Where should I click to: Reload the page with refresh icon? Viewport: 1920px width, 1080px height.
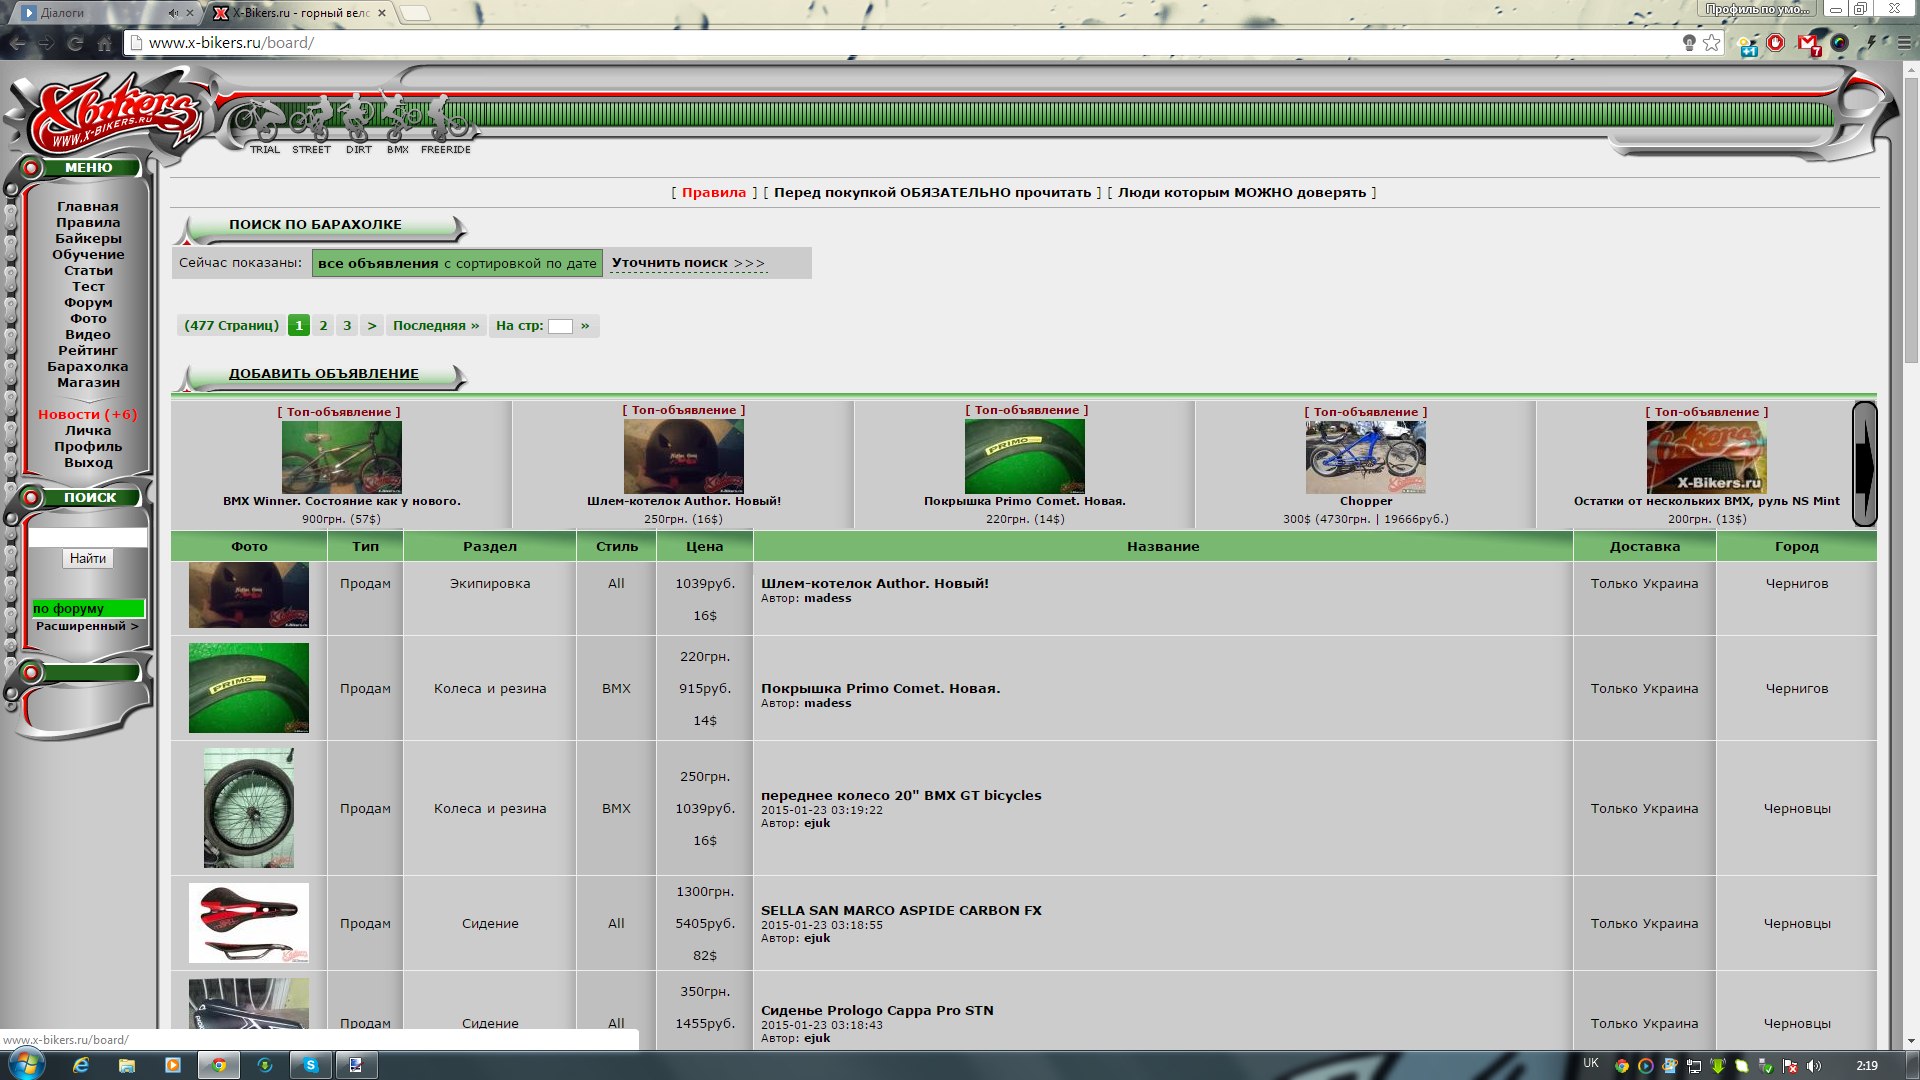tap(75, 43)
